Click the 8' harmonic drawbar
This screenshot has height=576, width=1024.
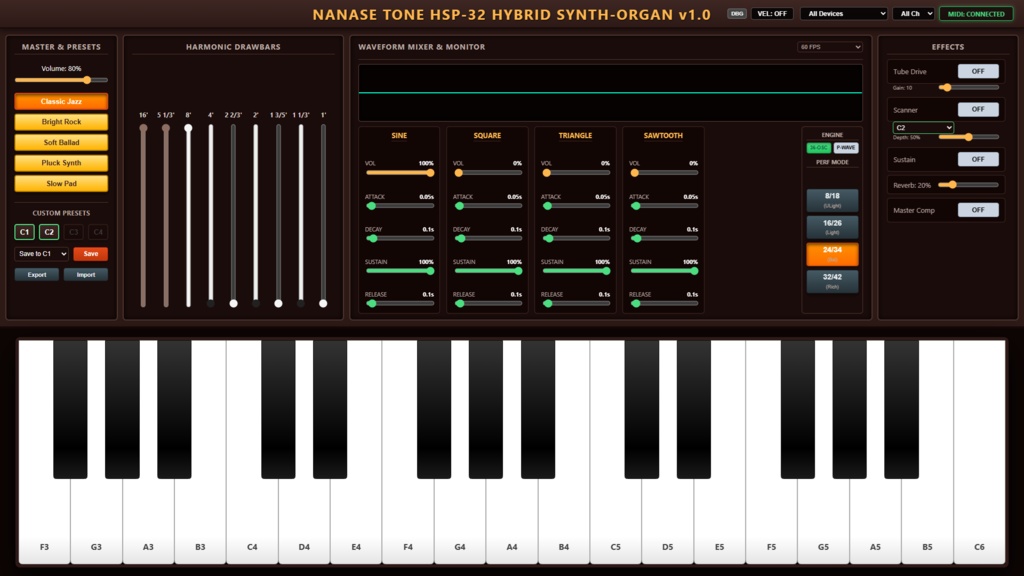coord(188,216)
